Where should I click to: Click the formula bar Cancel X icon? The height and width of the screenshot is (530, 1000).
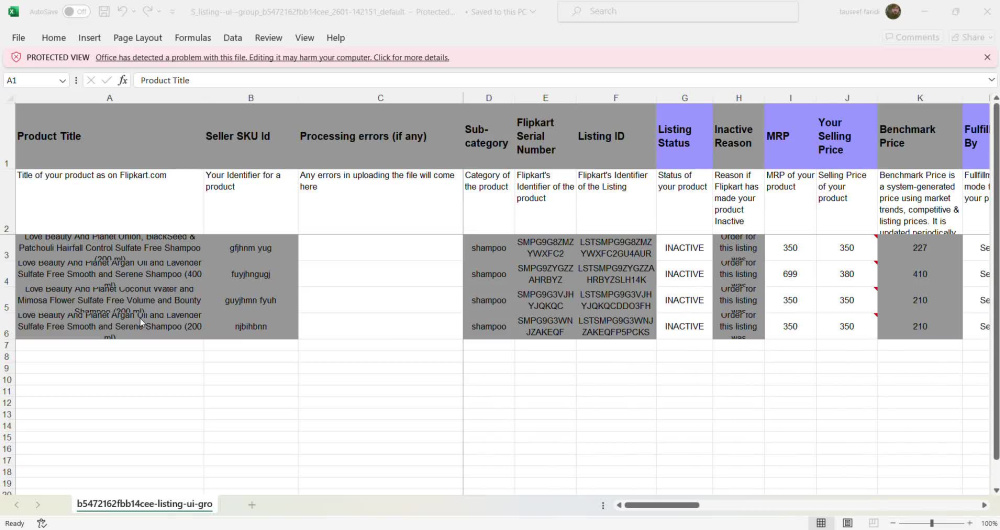91,80
